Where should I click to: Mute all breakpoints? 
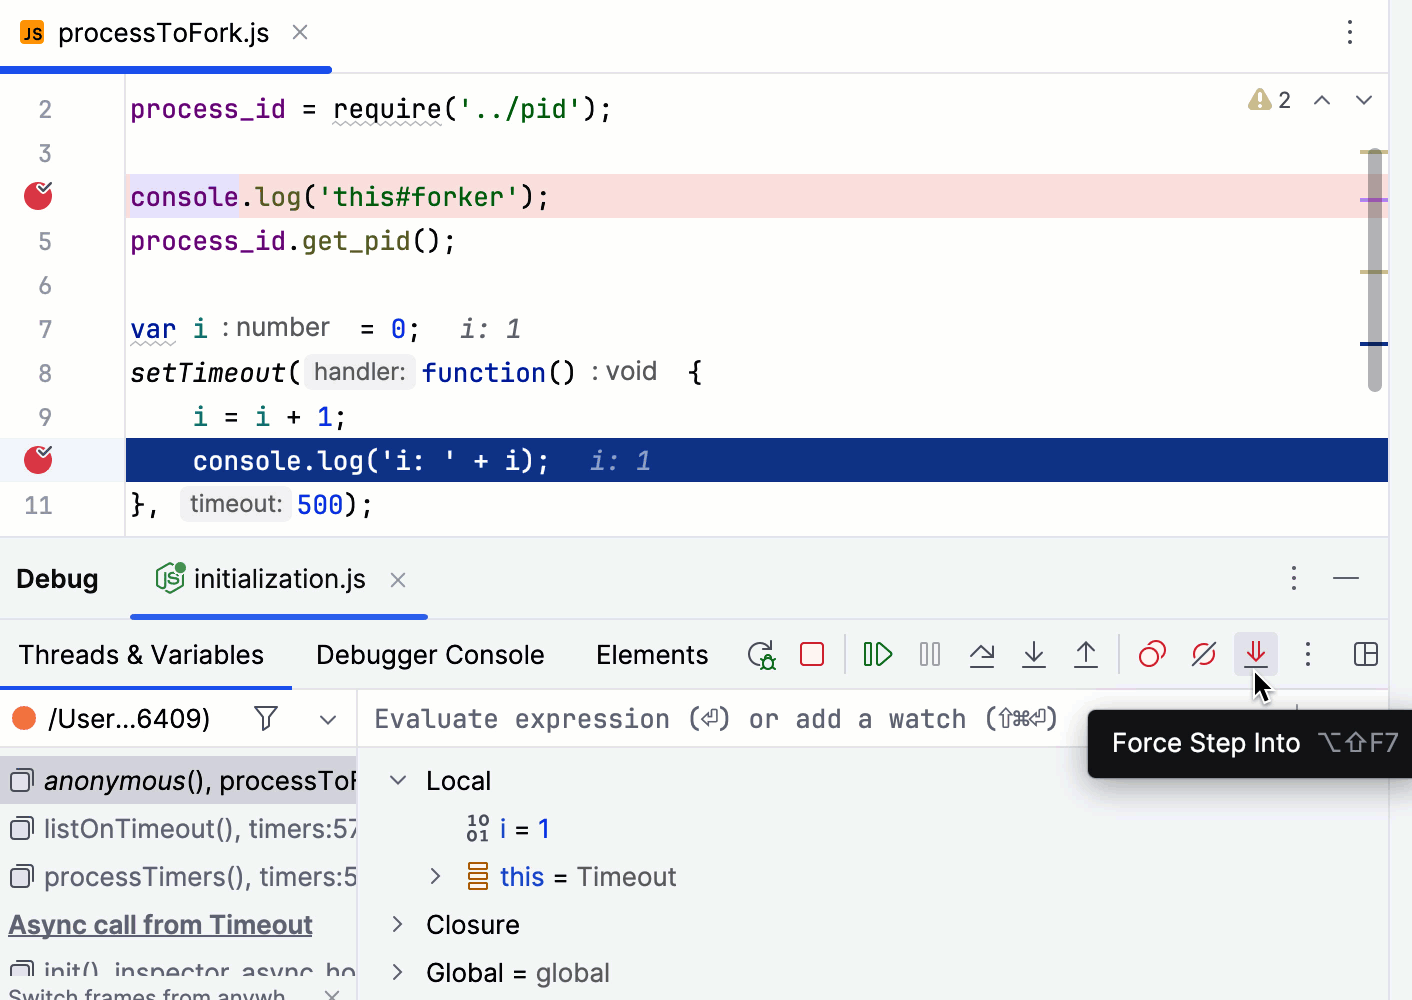(1203, 654)
